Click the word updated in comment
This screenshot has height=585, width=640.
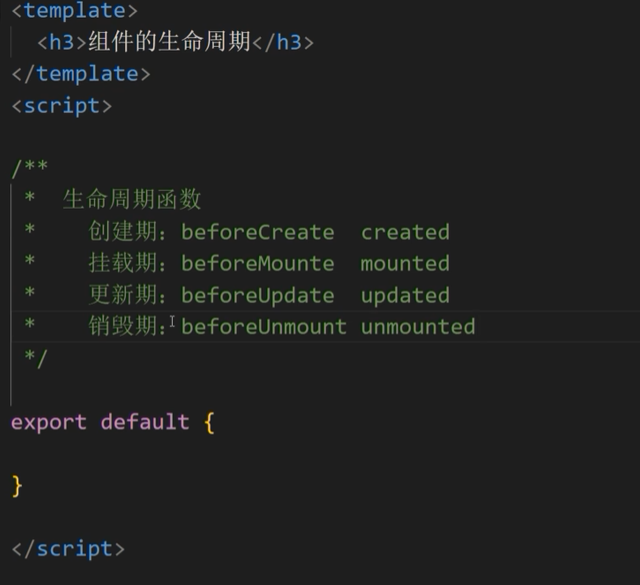click(405, 295)
